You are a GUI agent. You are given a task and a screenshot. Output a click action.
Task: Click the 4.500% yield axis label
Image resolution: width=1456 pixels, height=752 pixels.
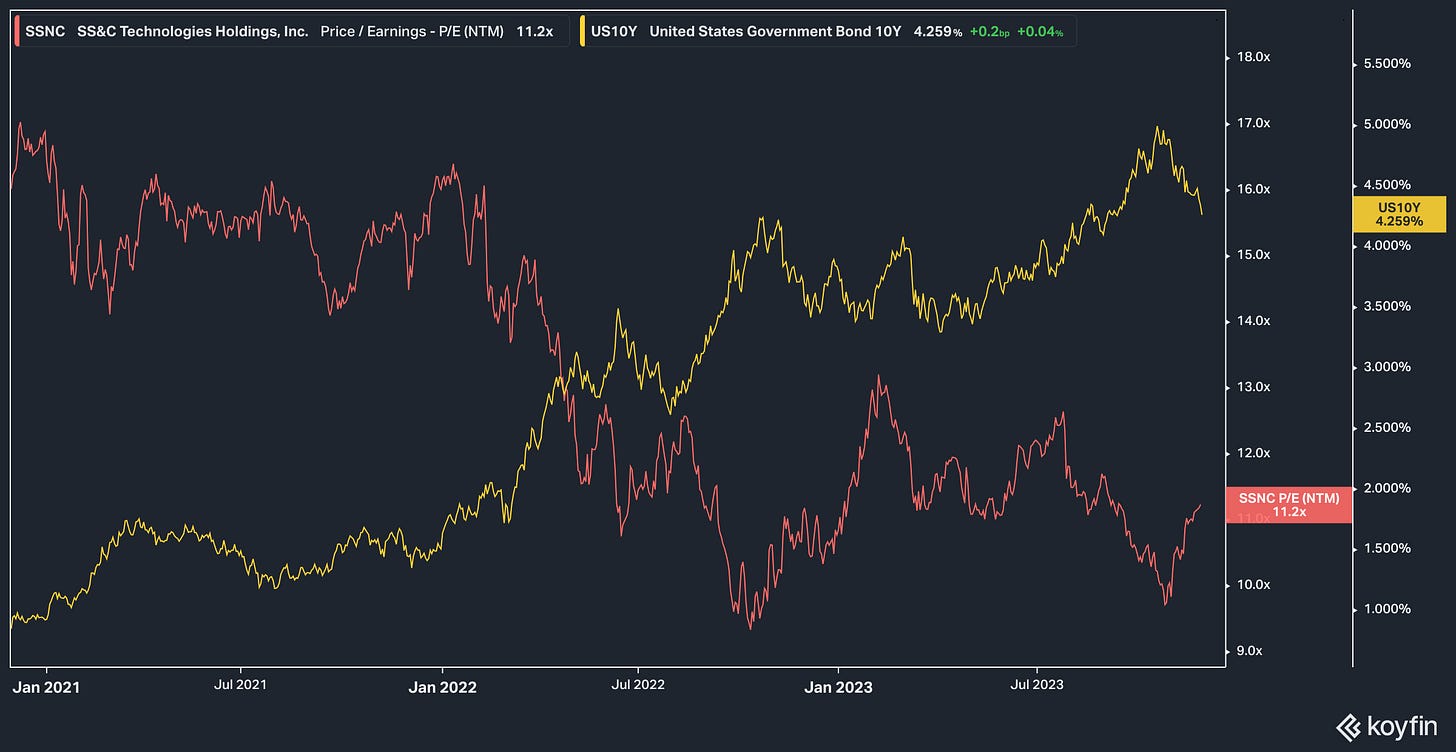1389,184
